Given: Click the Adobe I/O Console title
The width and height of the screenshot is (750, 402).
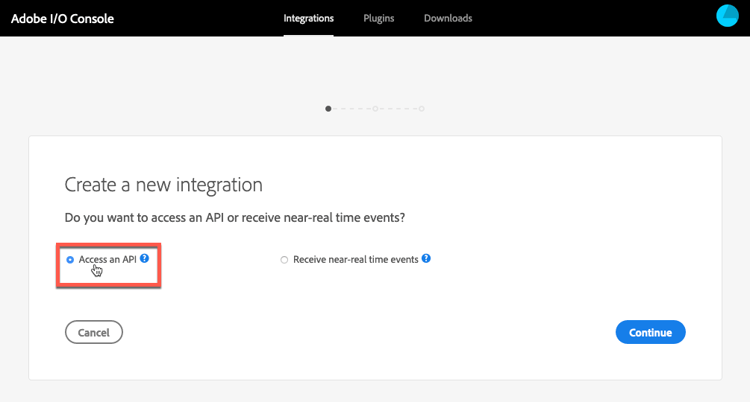Looking at the screenshot, I should coord(63,19).
